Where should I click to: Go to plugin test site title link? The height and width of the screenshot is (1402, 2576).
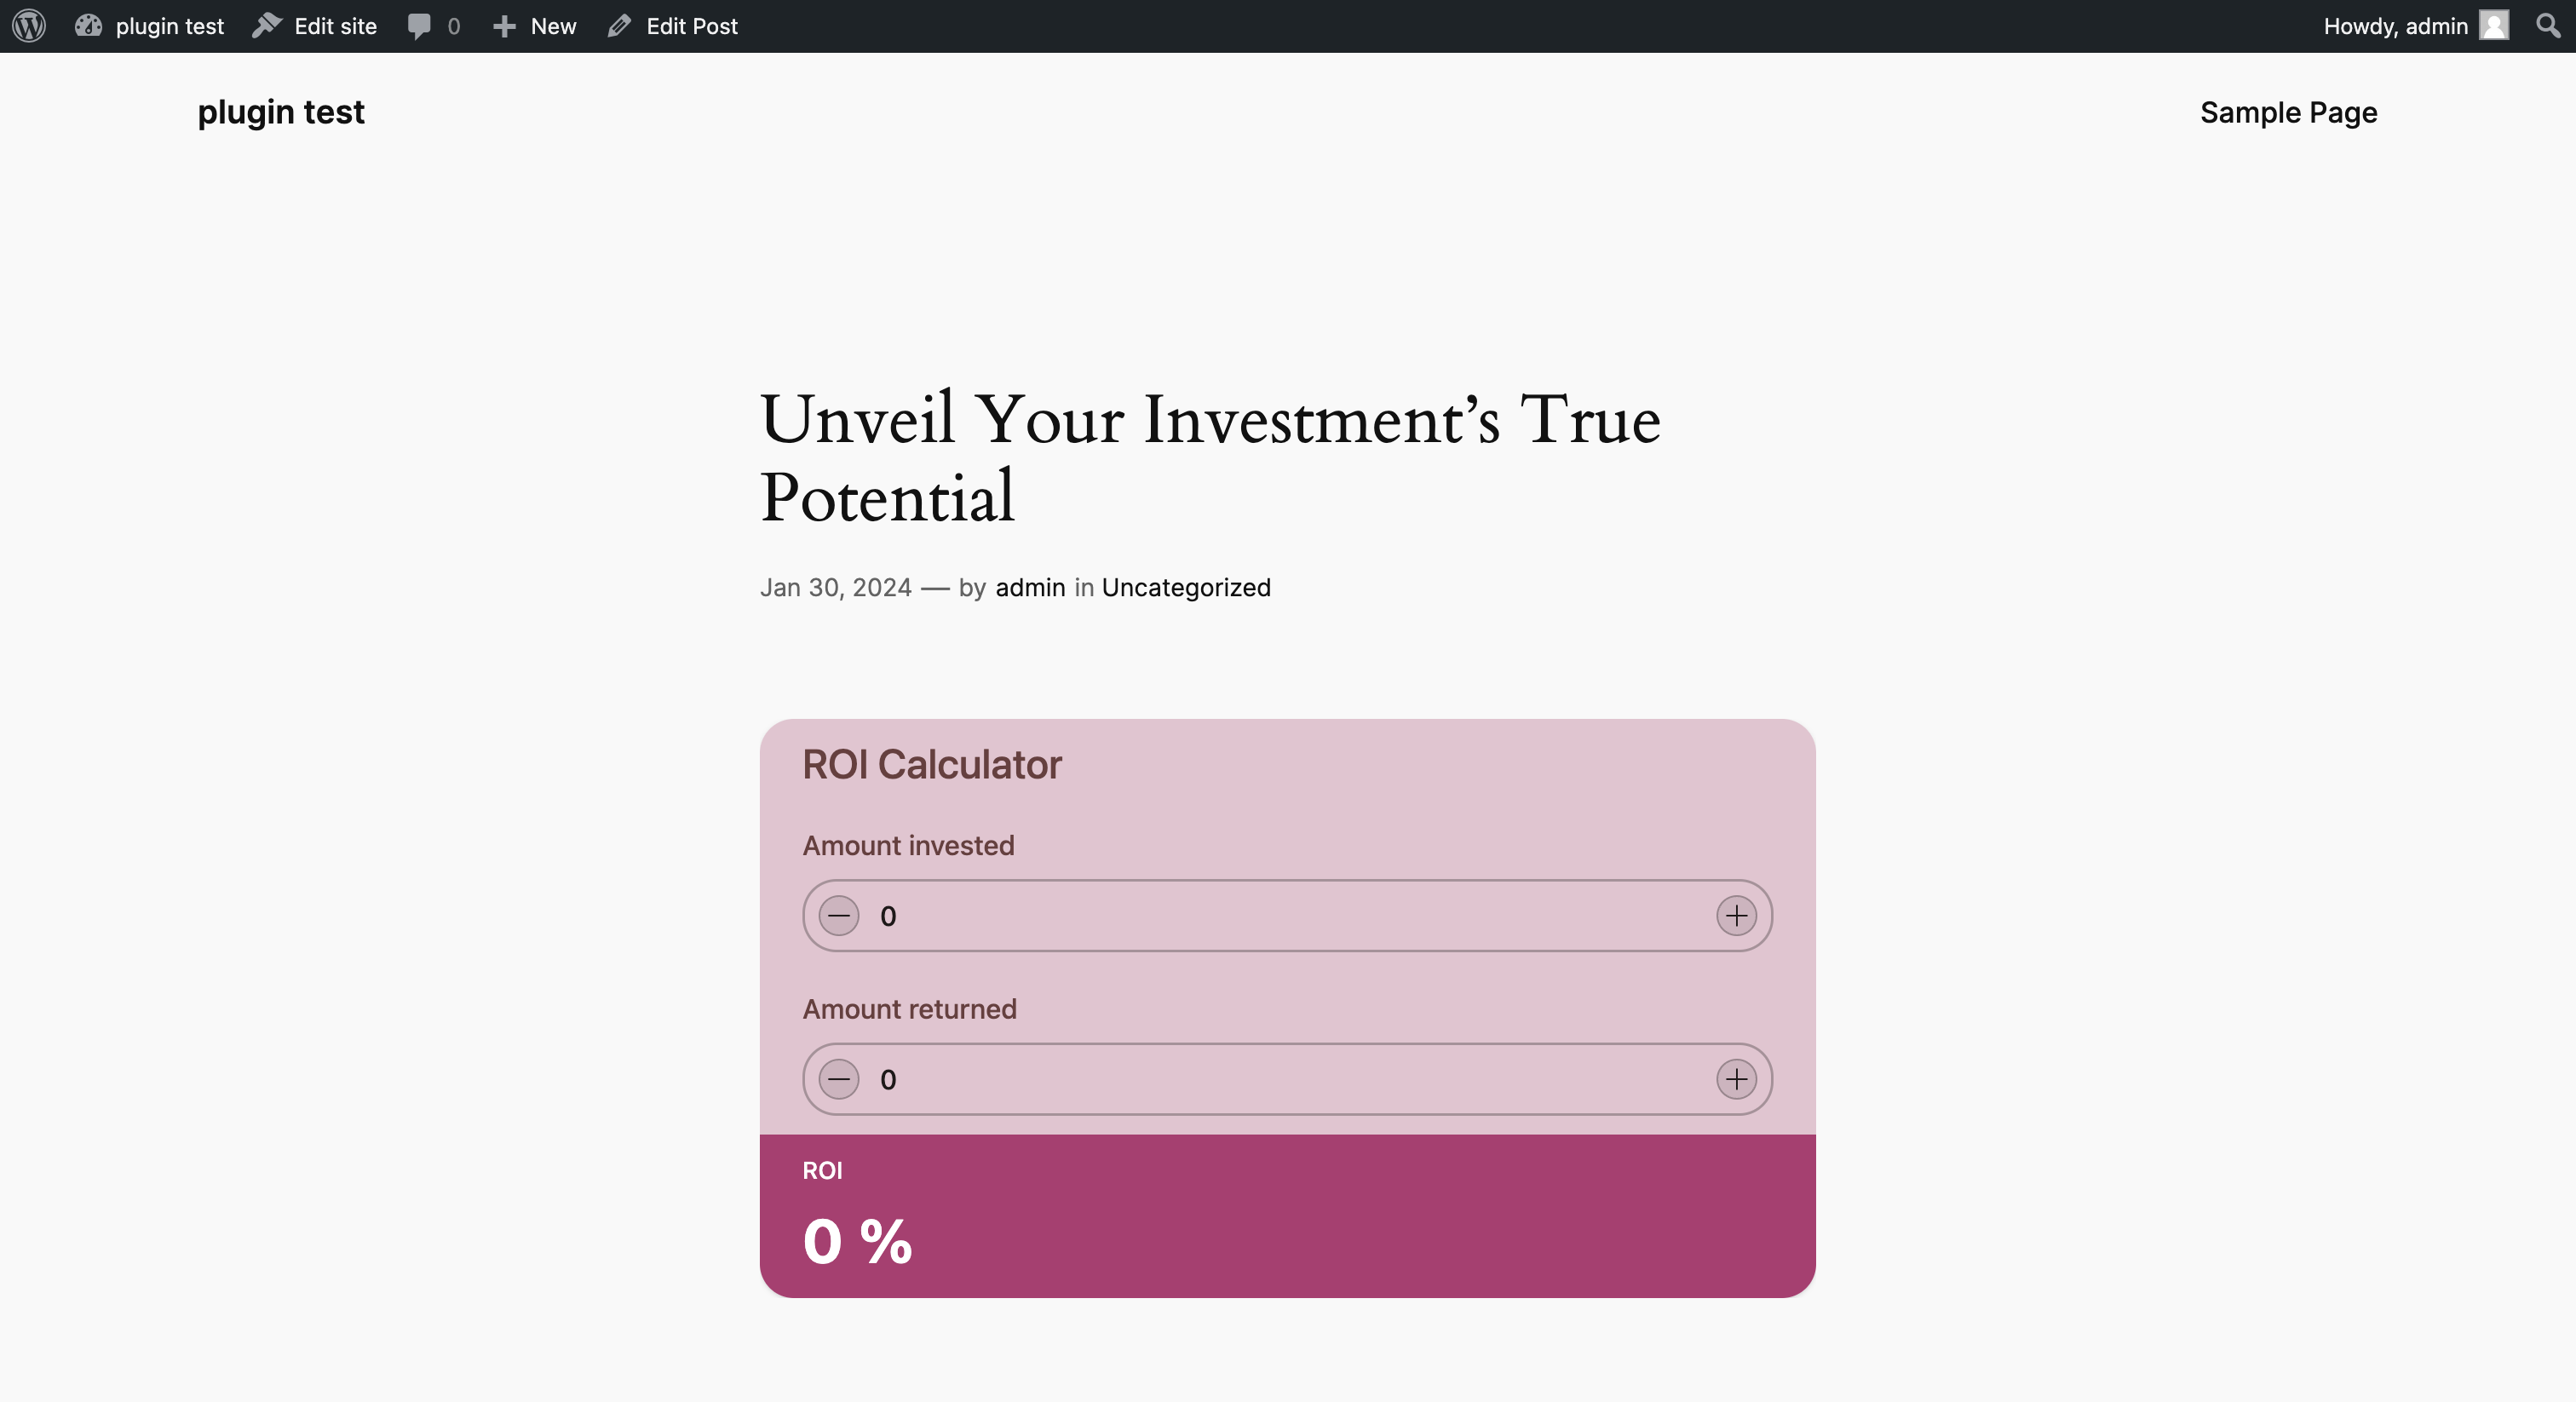click(x=281, y=113)
